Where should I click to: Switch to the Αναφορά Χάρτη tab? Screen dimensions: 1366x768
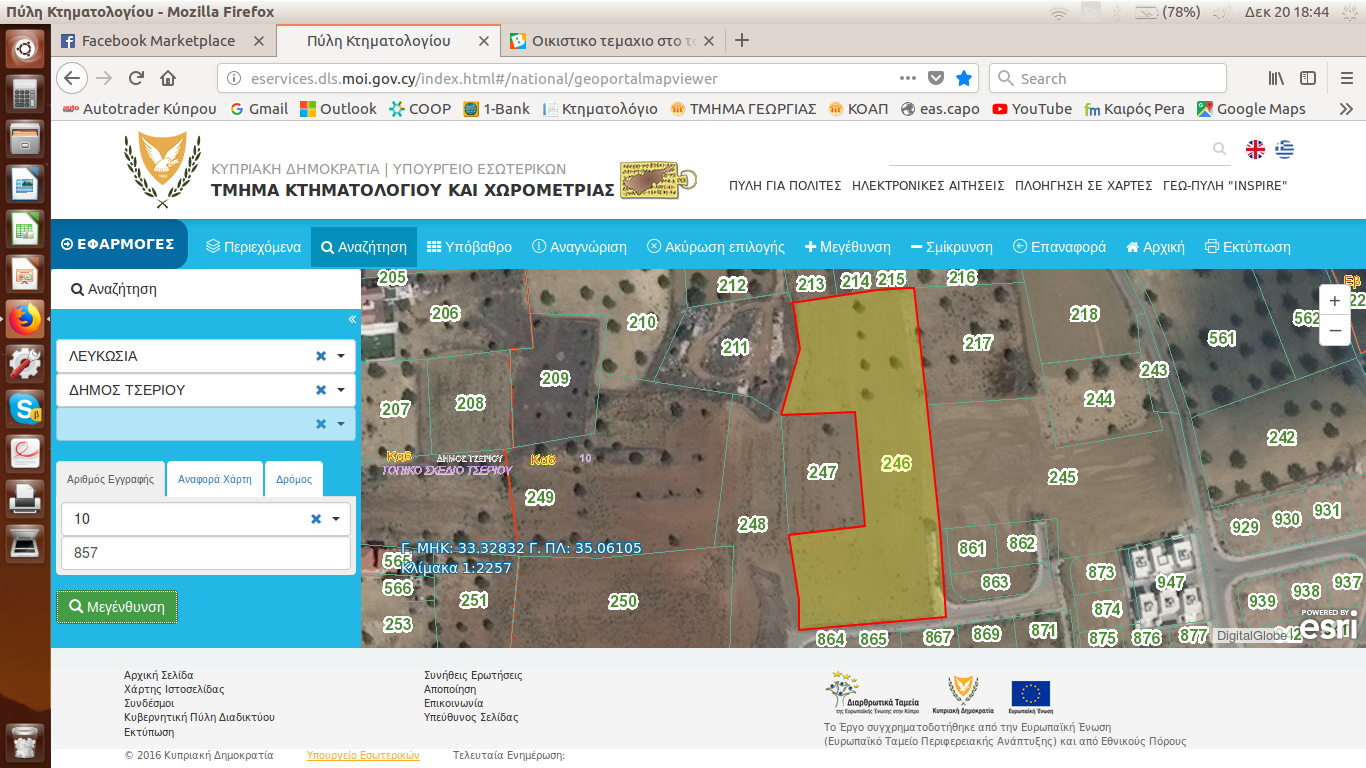click(x=215, y=479)
